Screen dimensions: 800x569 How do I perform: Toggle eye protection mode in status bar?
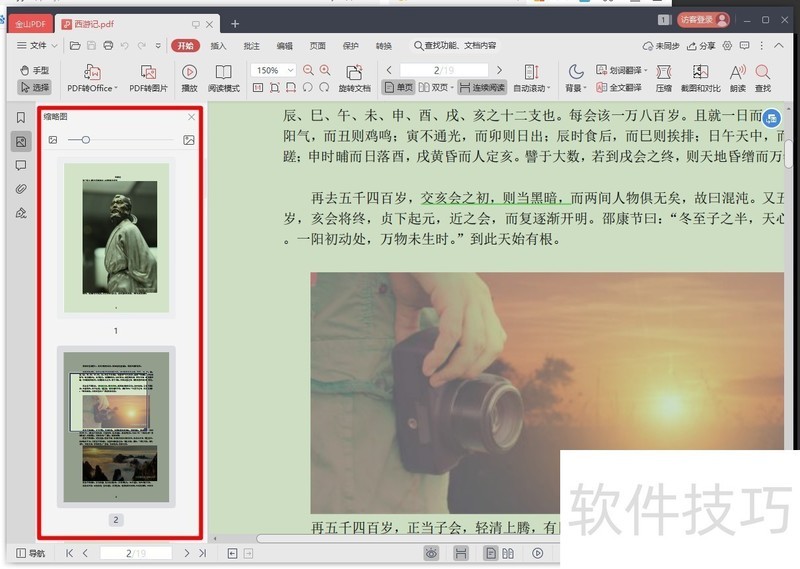[431, 553]
